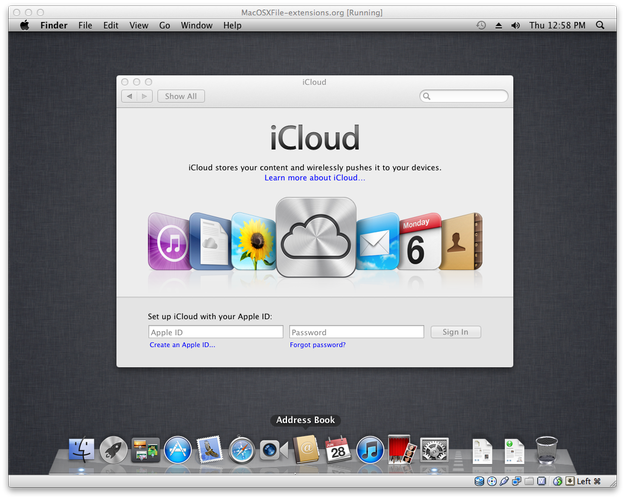Click the VirtualBox network status icon
Screen dimensions: 625x499
(517, 481)
